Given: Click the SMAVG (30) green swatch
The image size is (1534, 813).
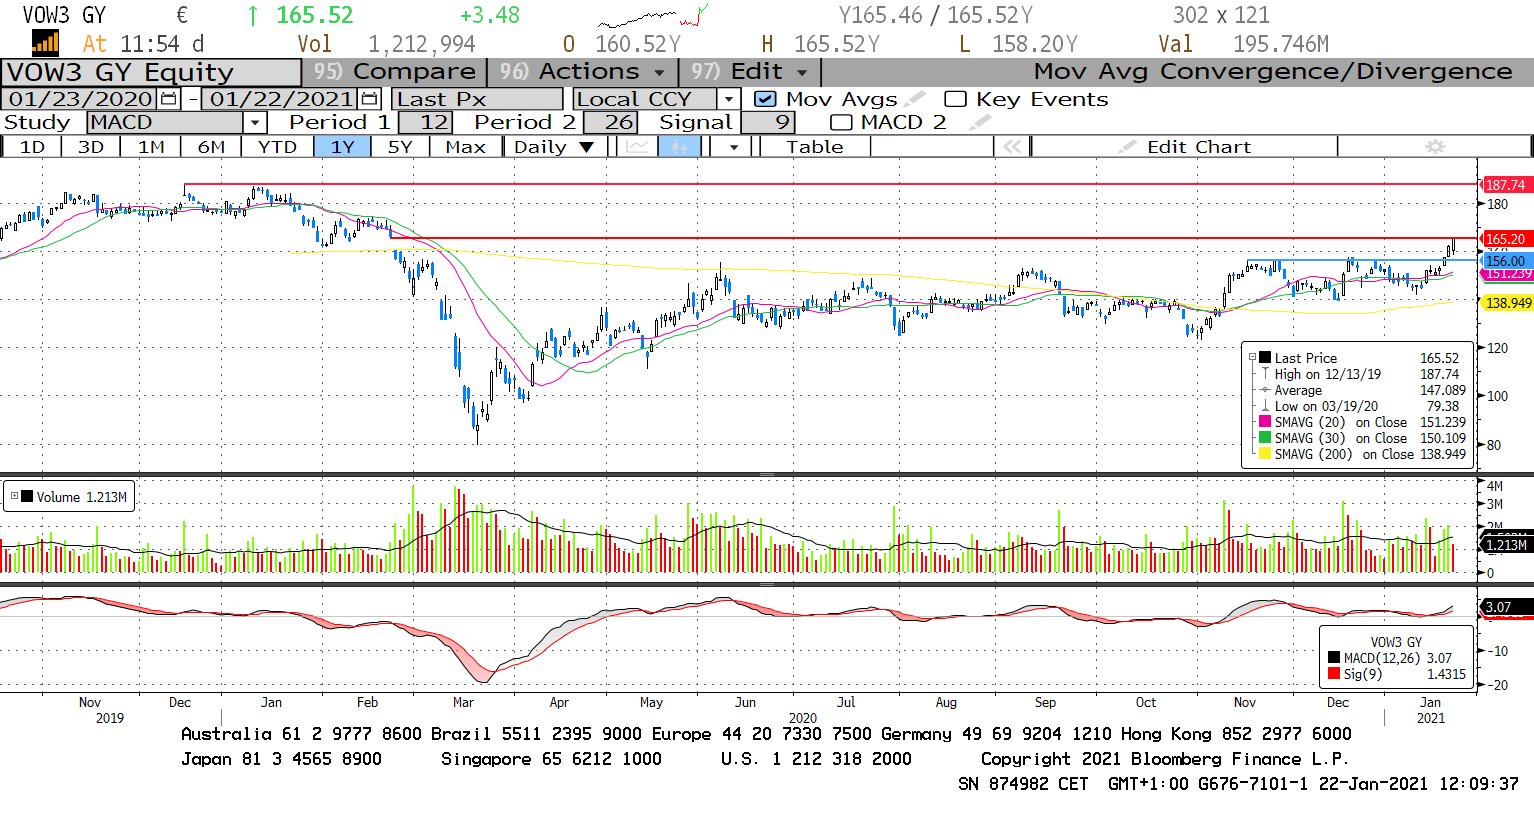Looking at the screenshot, I should point(1265,438).
